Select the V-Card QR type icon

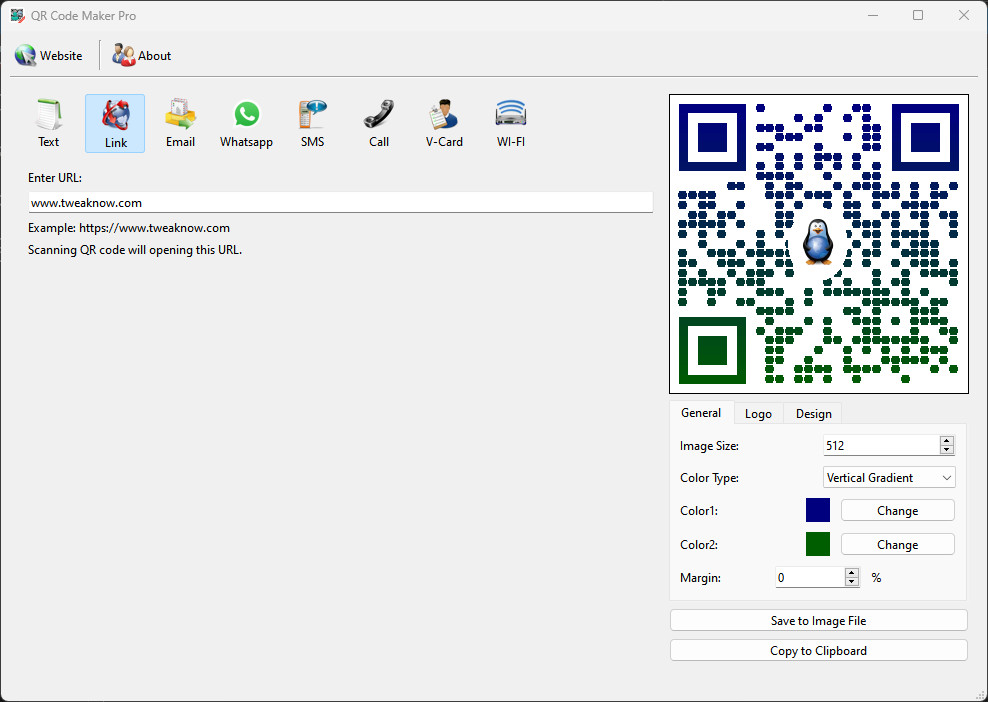pos(444,123)
